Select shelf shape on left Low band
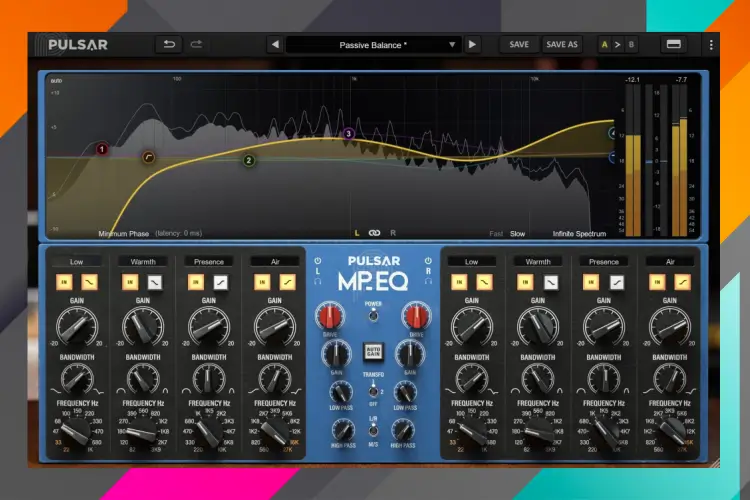Image resolution: width=750 pixels, height=500 pixels. click(89, 284)
